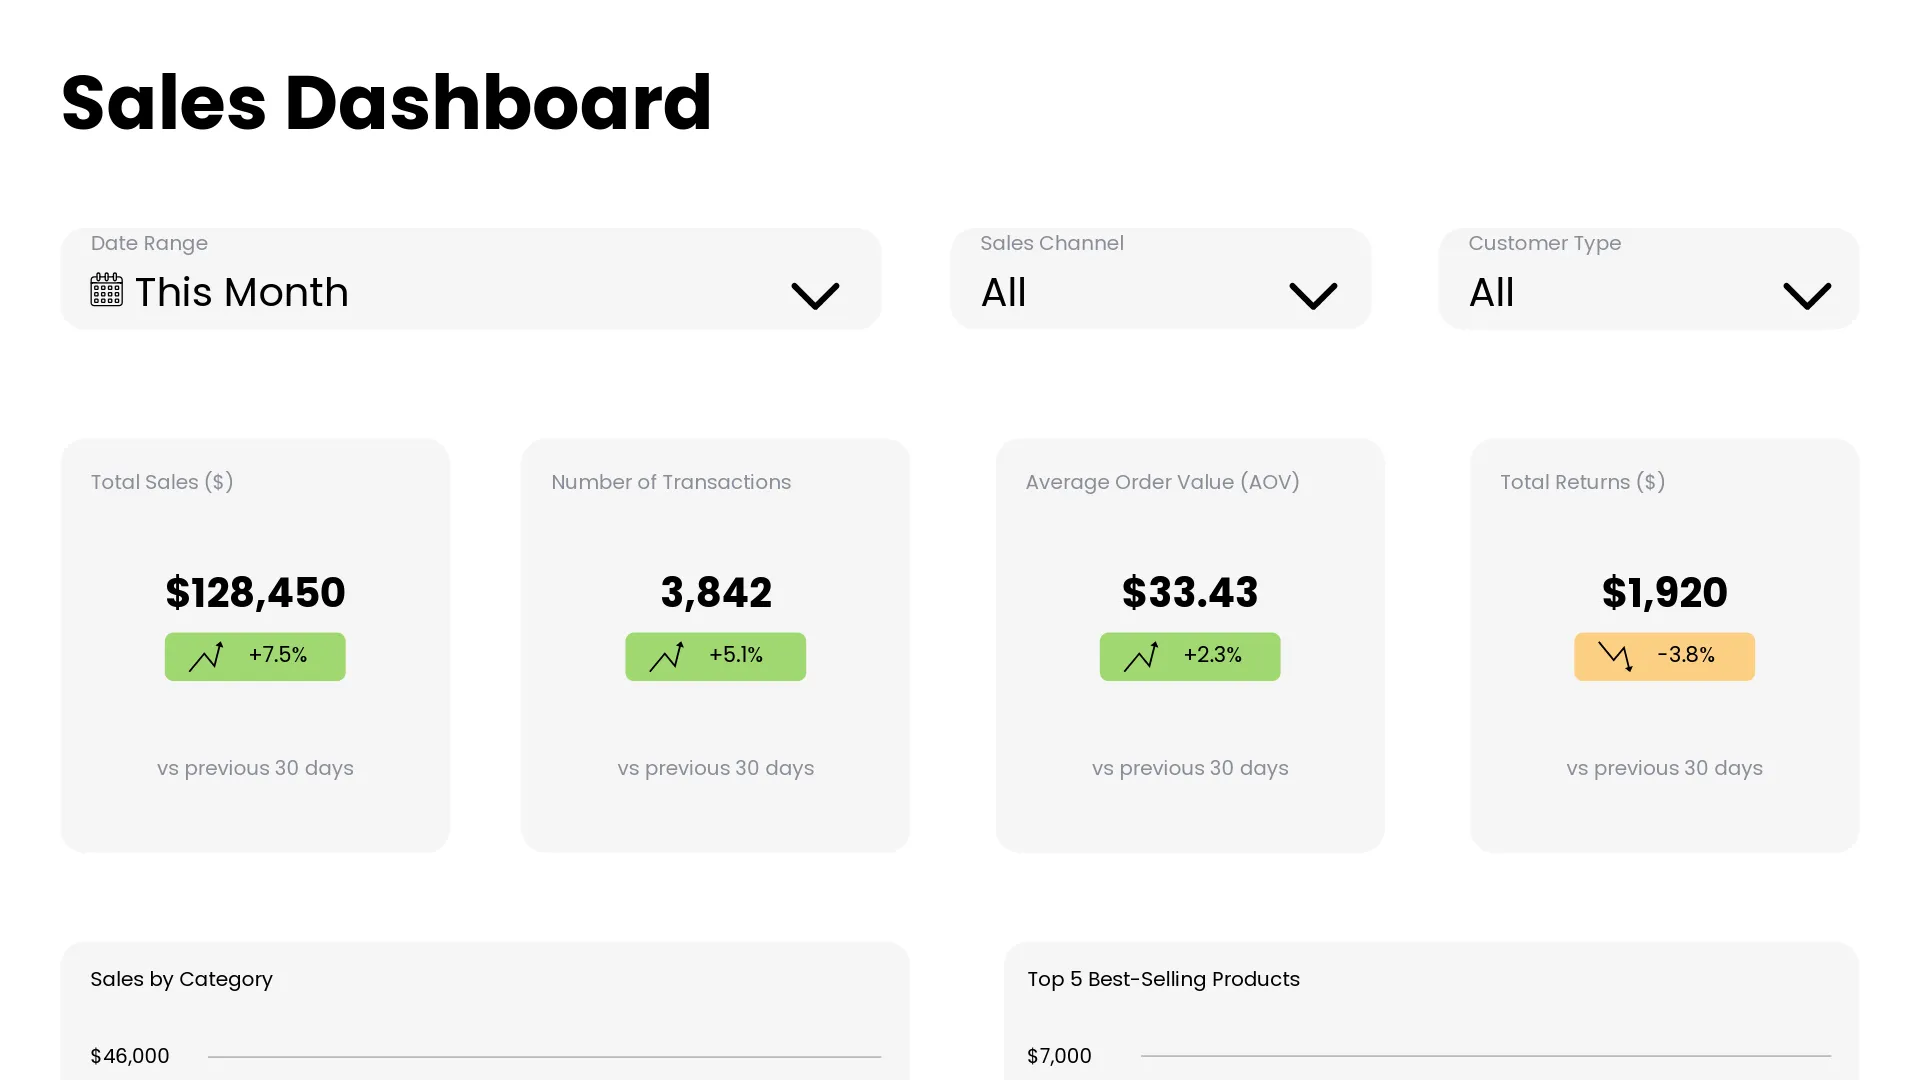Image resolution: width=1920 pixels, height=1080 pixels.
Task: Click the upward trend icon for Total Sales
Action: 206,656
